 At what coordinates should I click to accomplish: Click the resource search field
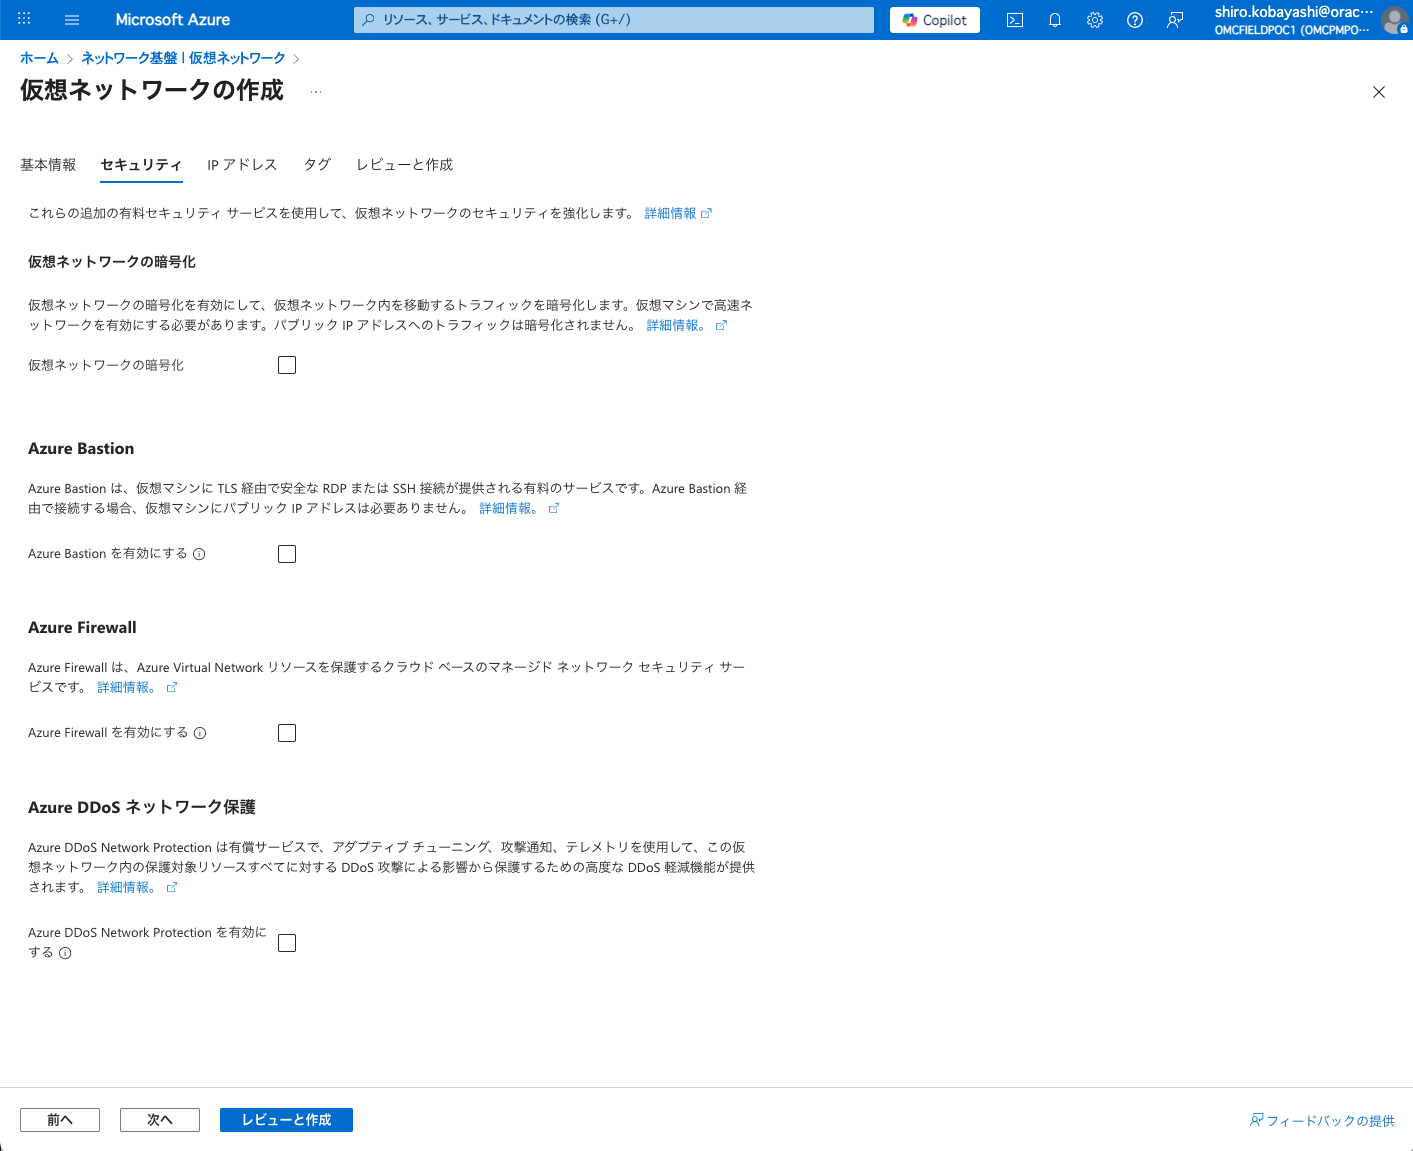[613, 19]
